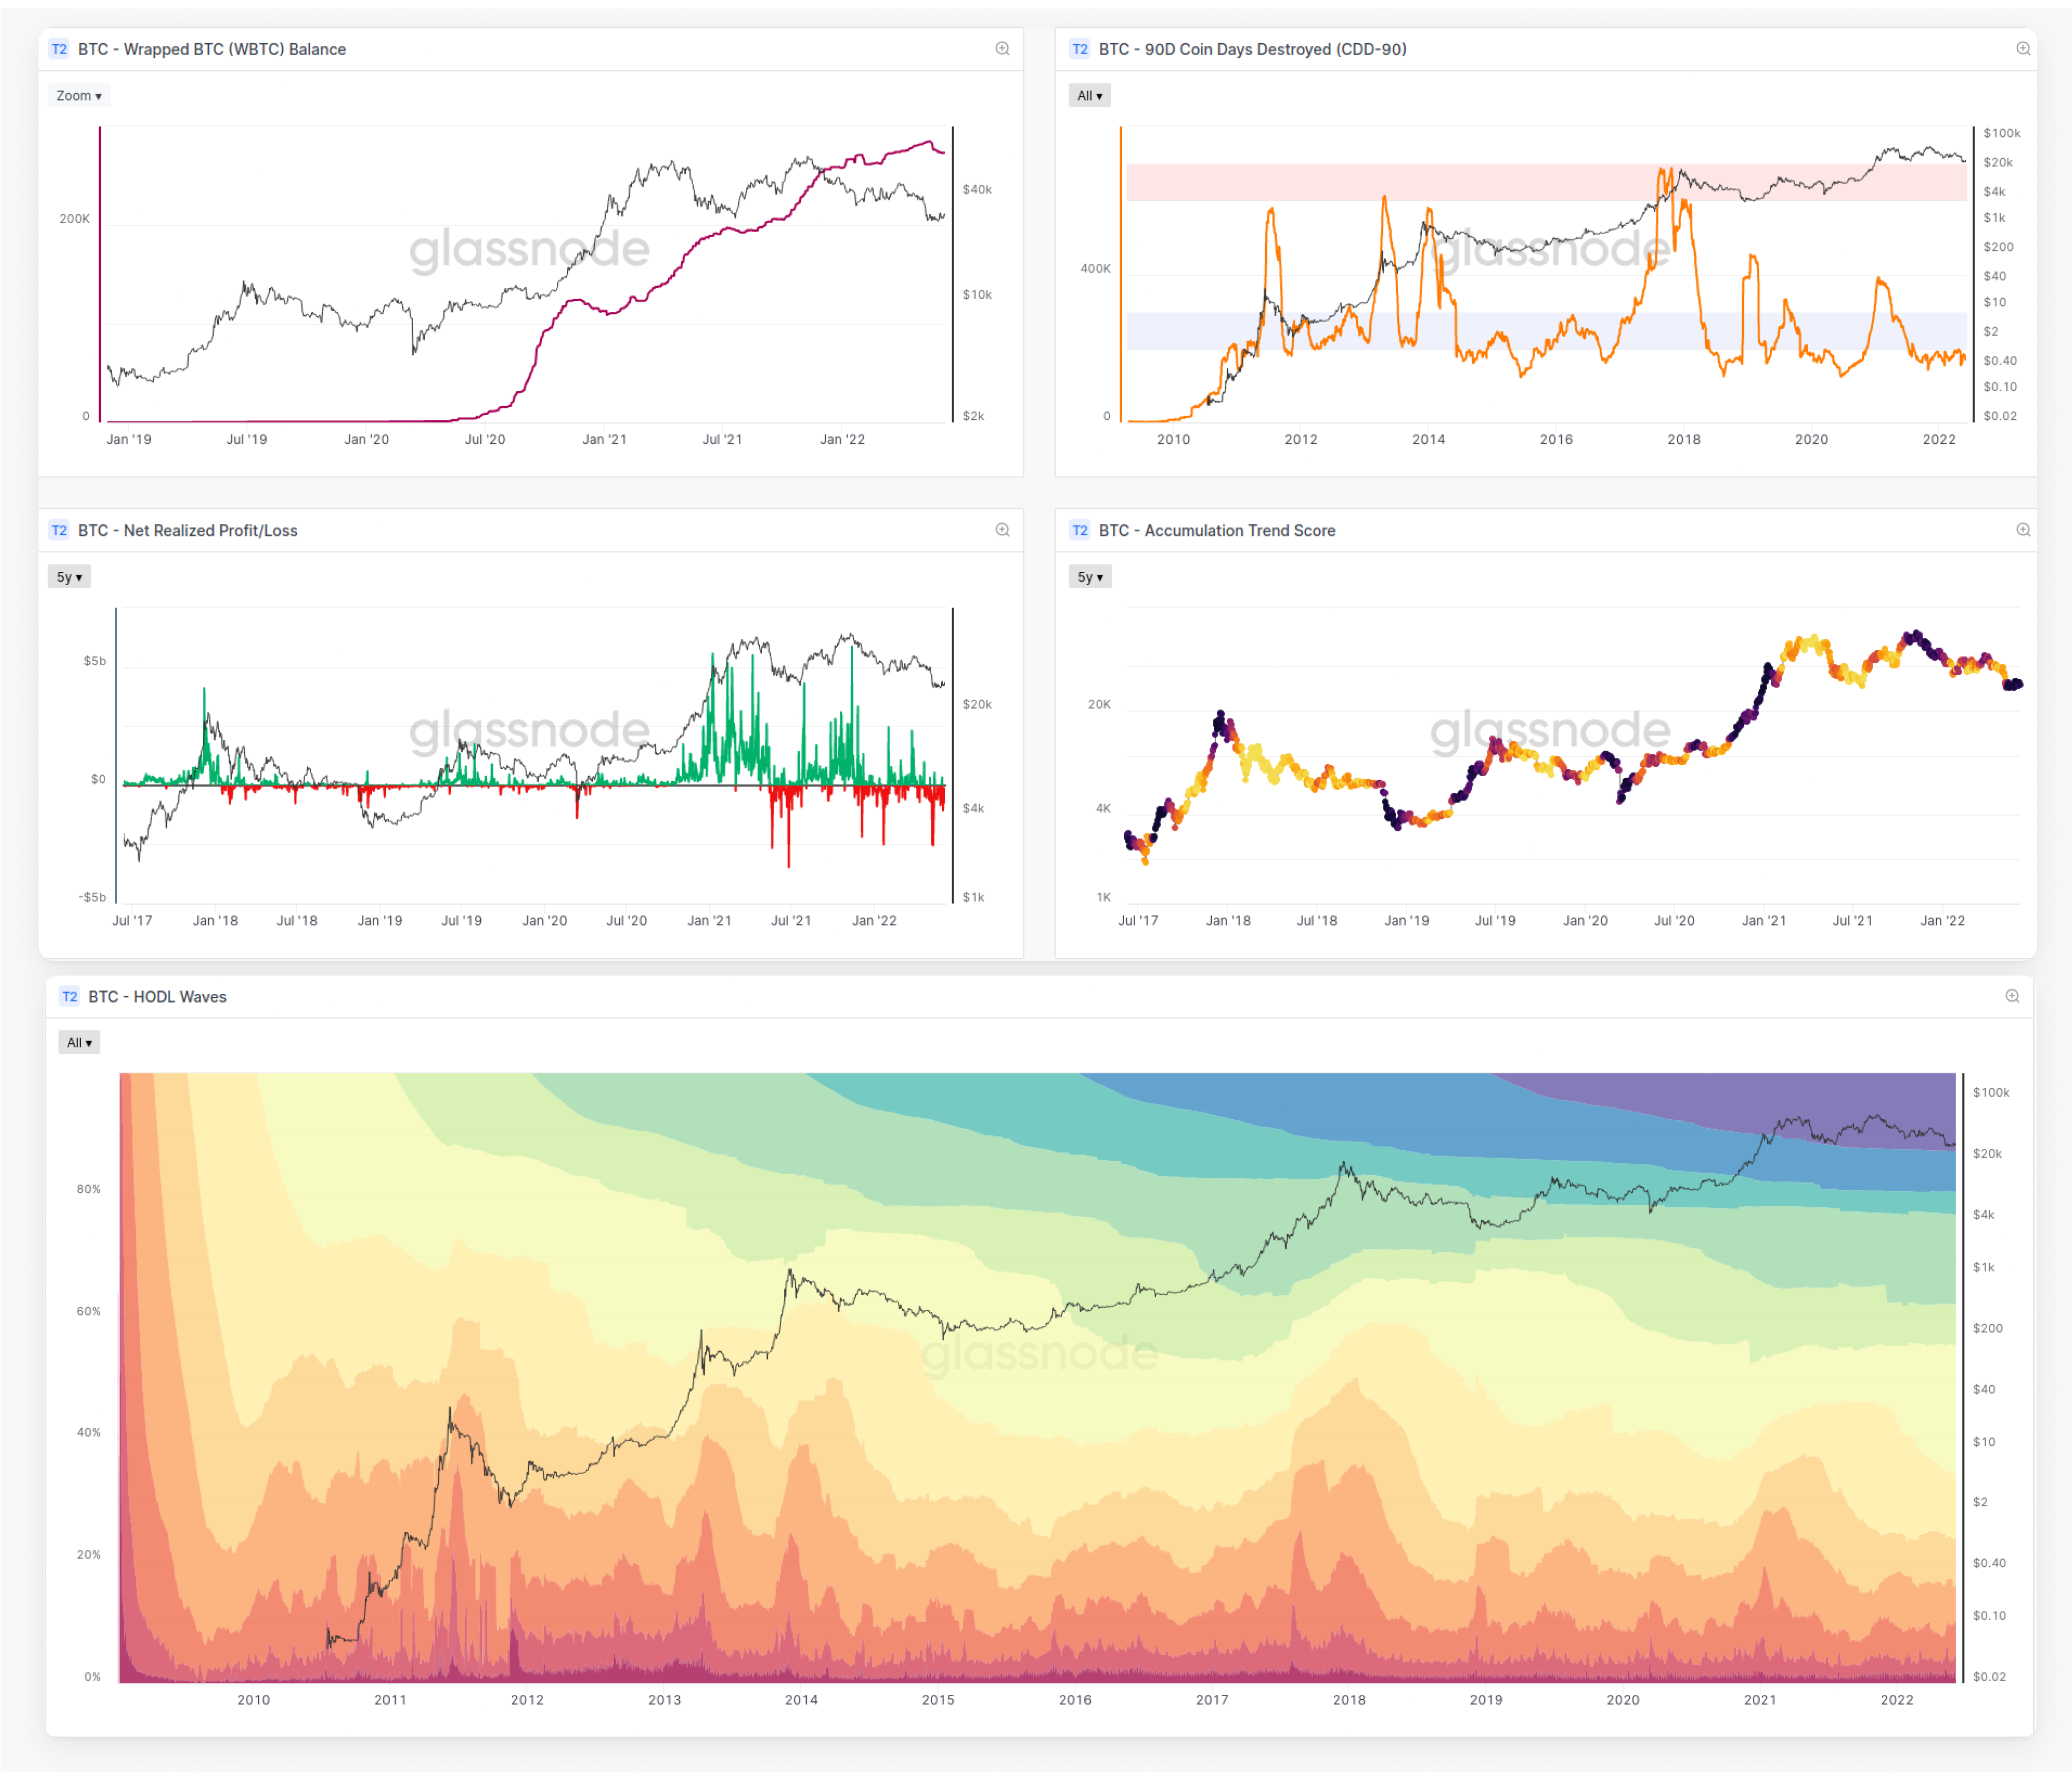Click the T2 badge beside 90D Coin Days Destroyed
The image size is (2072, 1781).
coord(1080,49)
